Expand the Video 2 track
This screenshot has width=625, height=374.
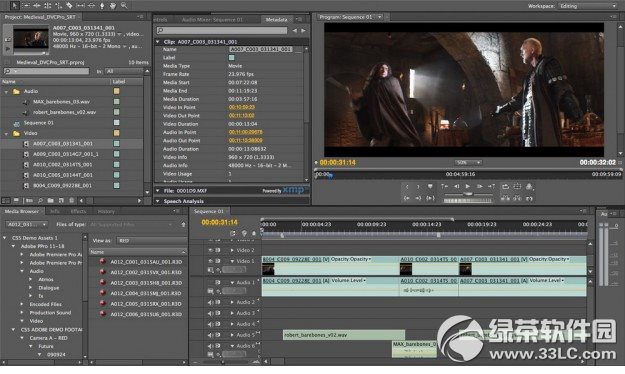pos(232,250)
